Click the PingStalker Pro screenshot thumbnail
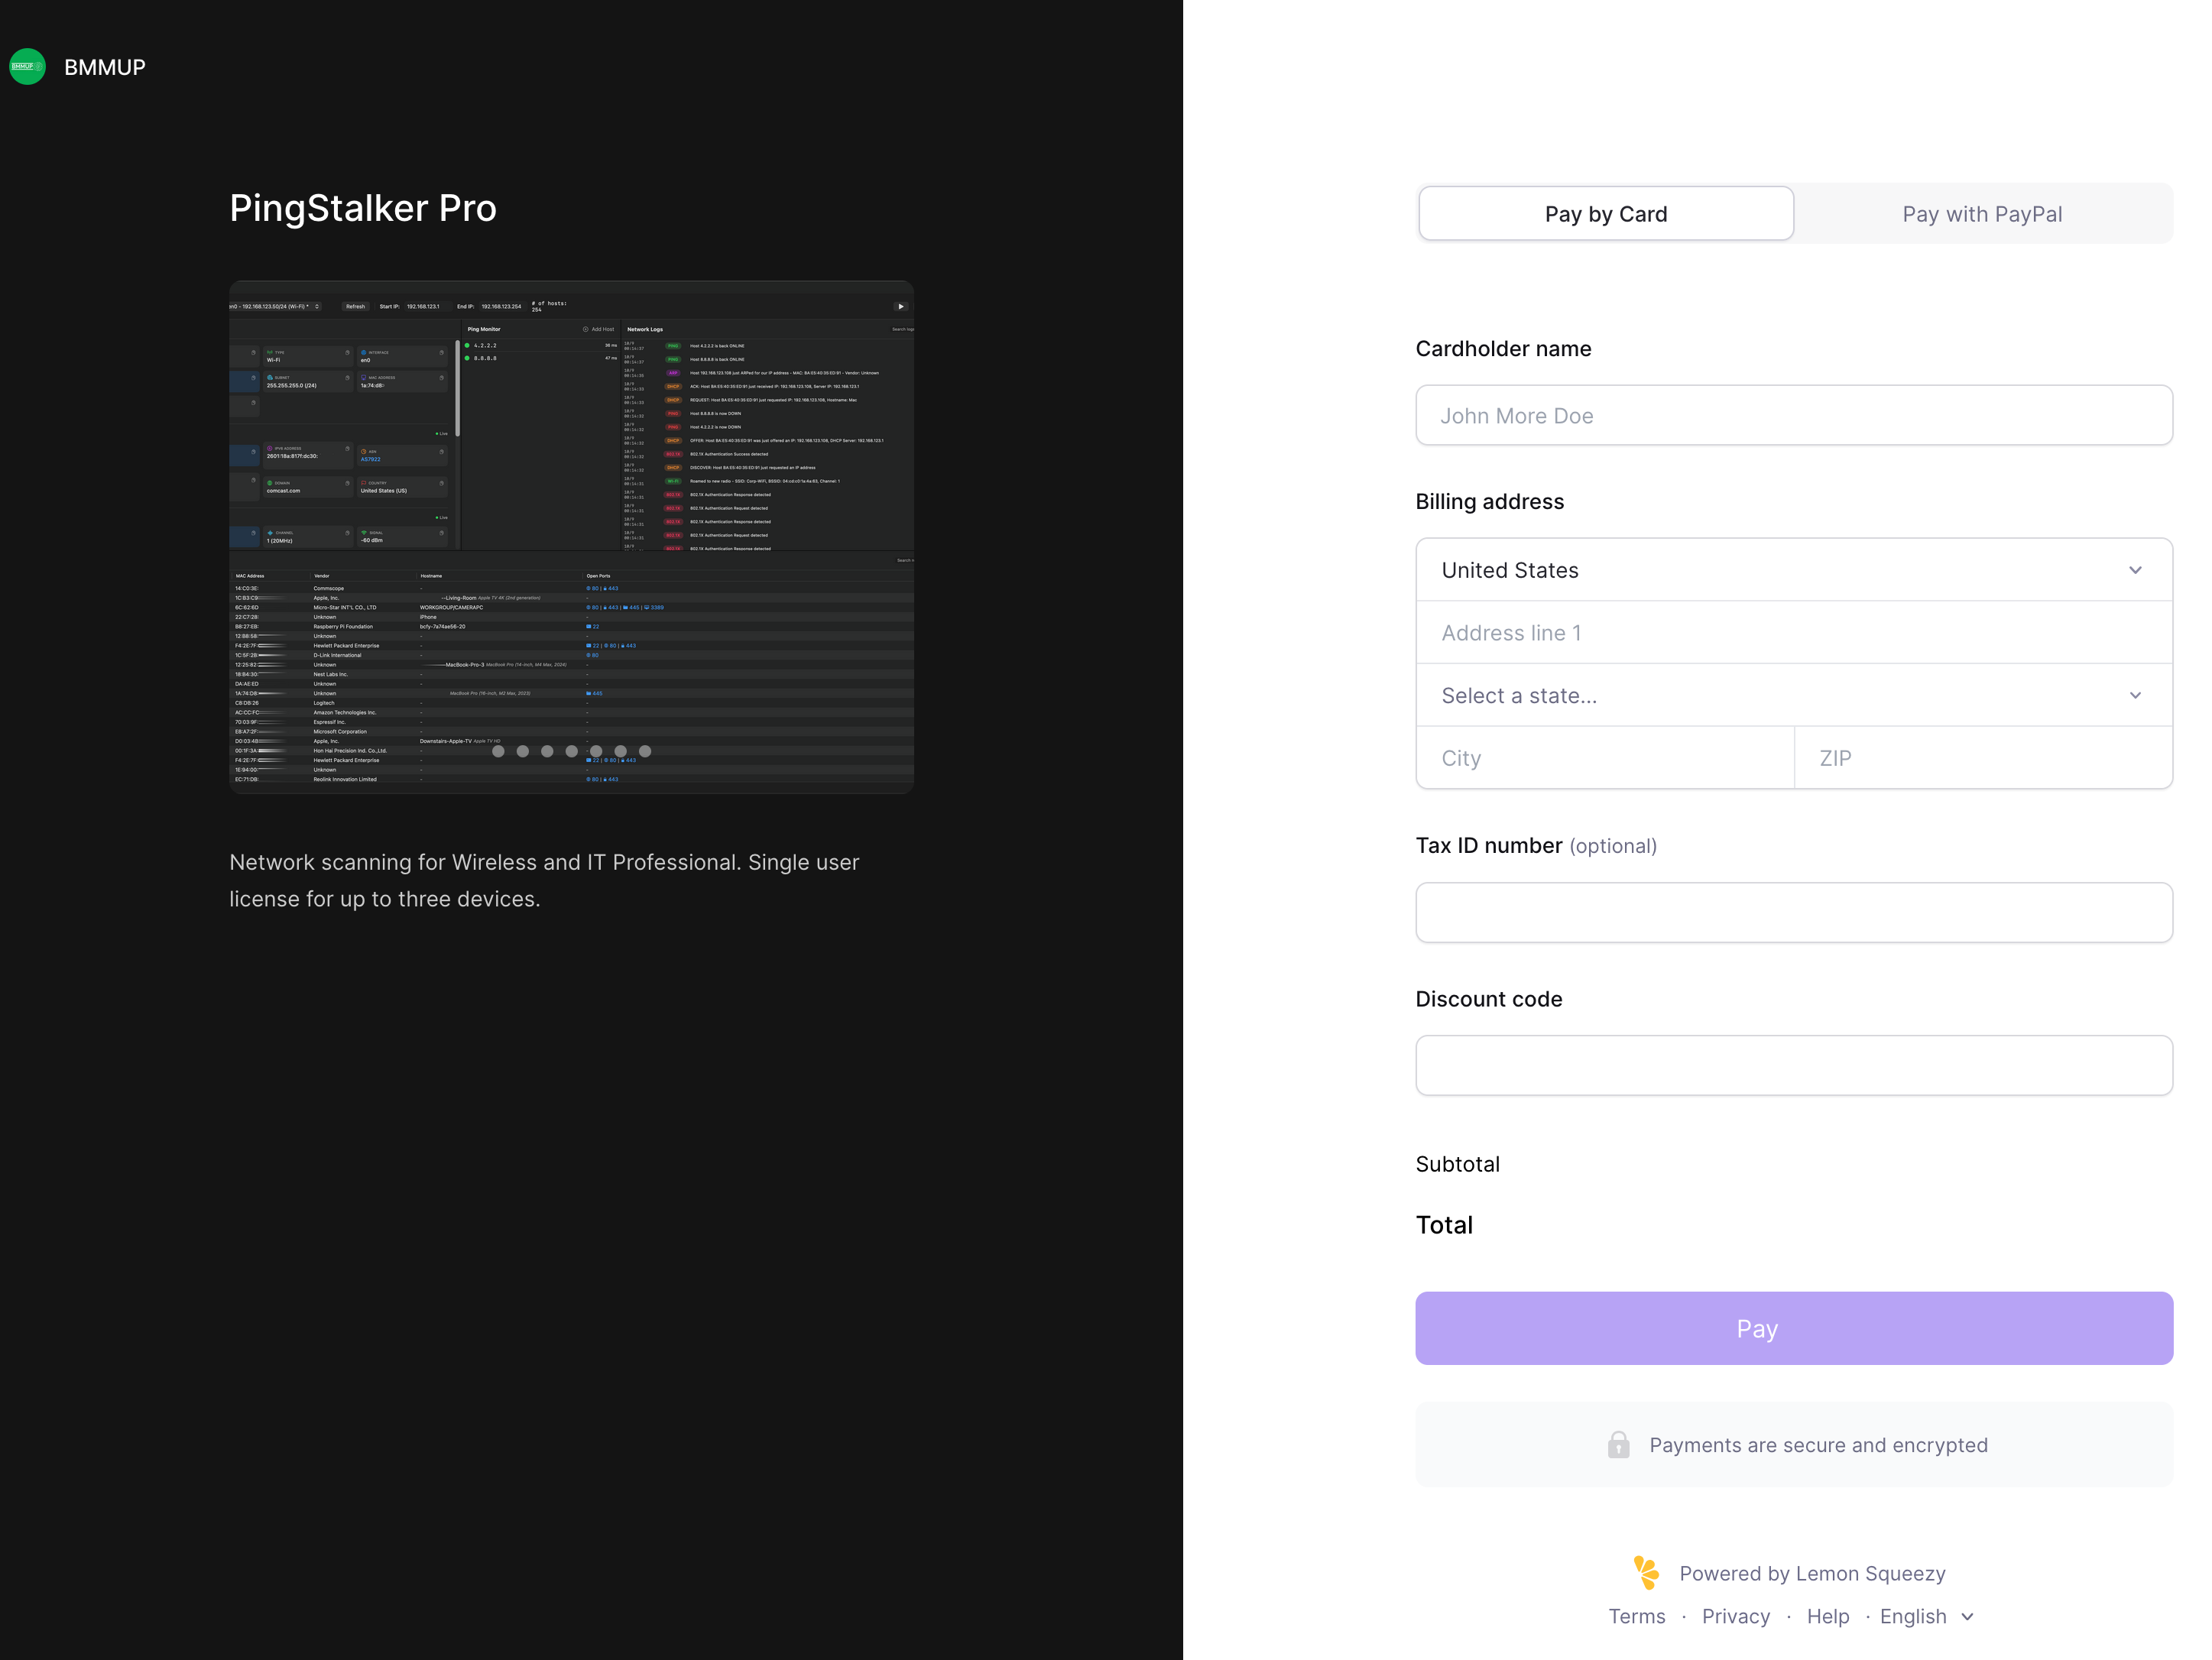 [571, 537]
